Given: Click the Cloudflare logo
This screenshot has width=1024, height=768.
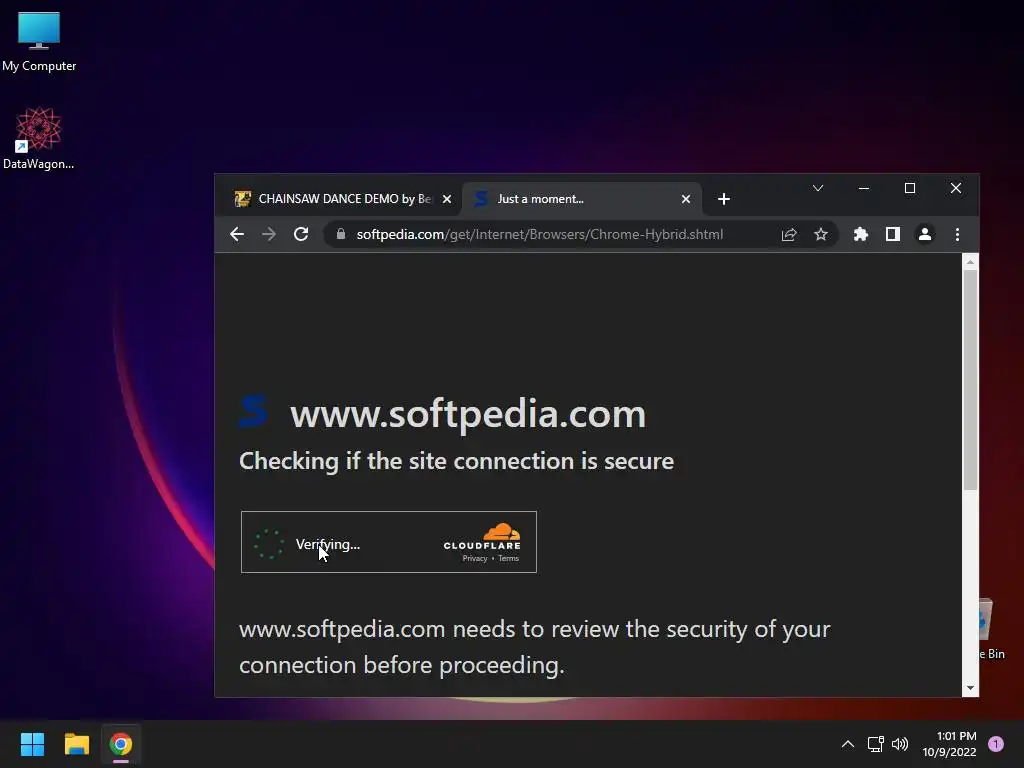Looking at the screenshot, I should pyautogui.click(x=483, y=536).
